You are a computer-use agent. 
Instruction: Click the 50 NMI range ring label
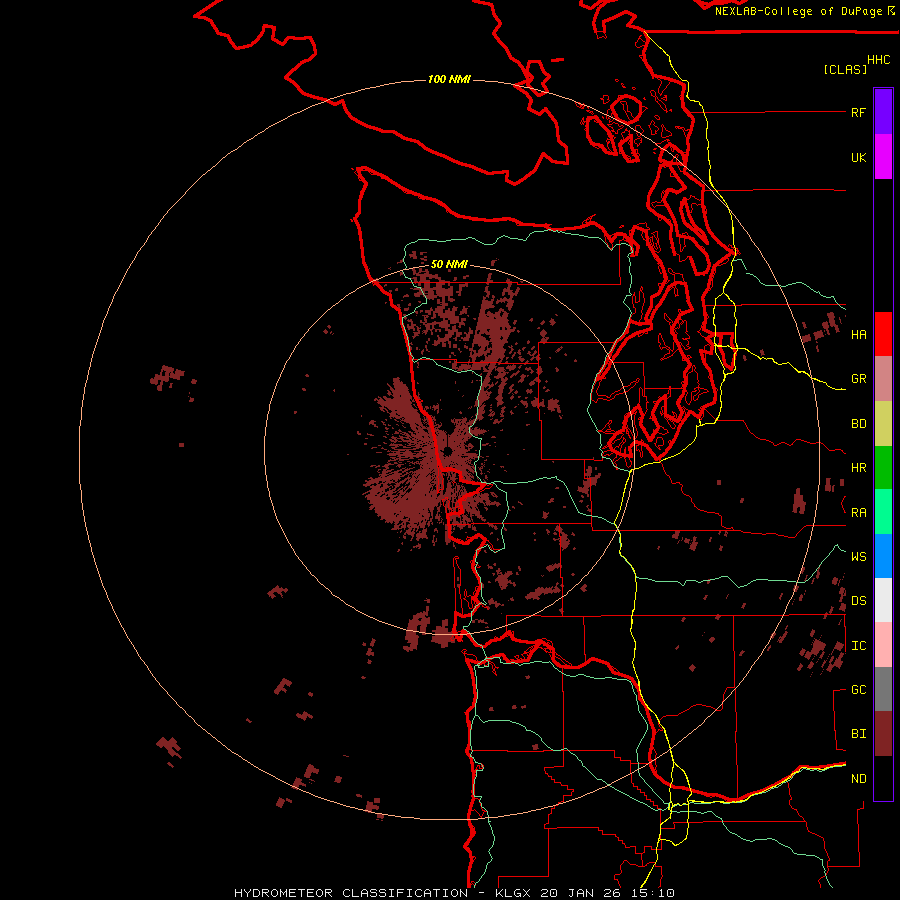pyautogui.click(x=449, y=264)
